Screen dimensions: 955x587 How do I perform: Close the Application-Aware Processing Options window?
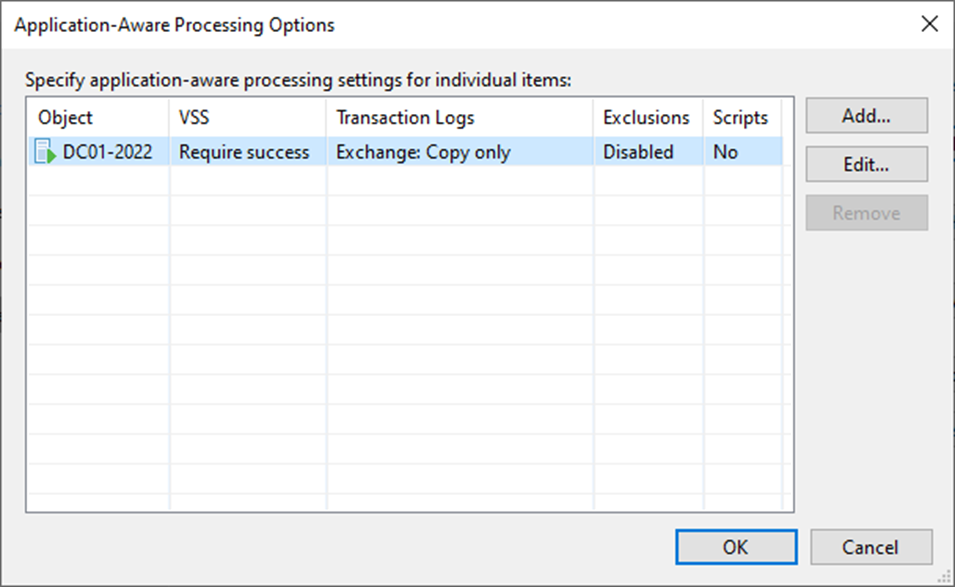[929, 24]
